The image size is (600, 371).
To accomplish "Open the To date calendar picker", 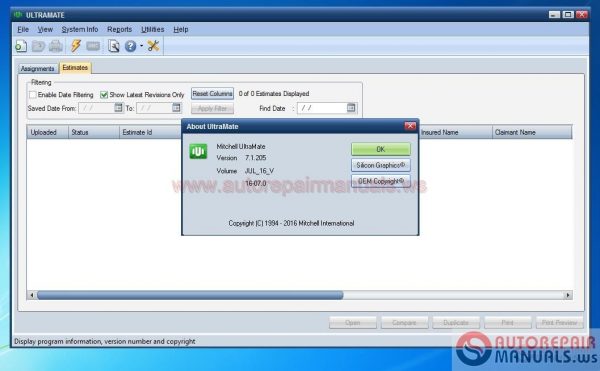I will tap(176, 108).
